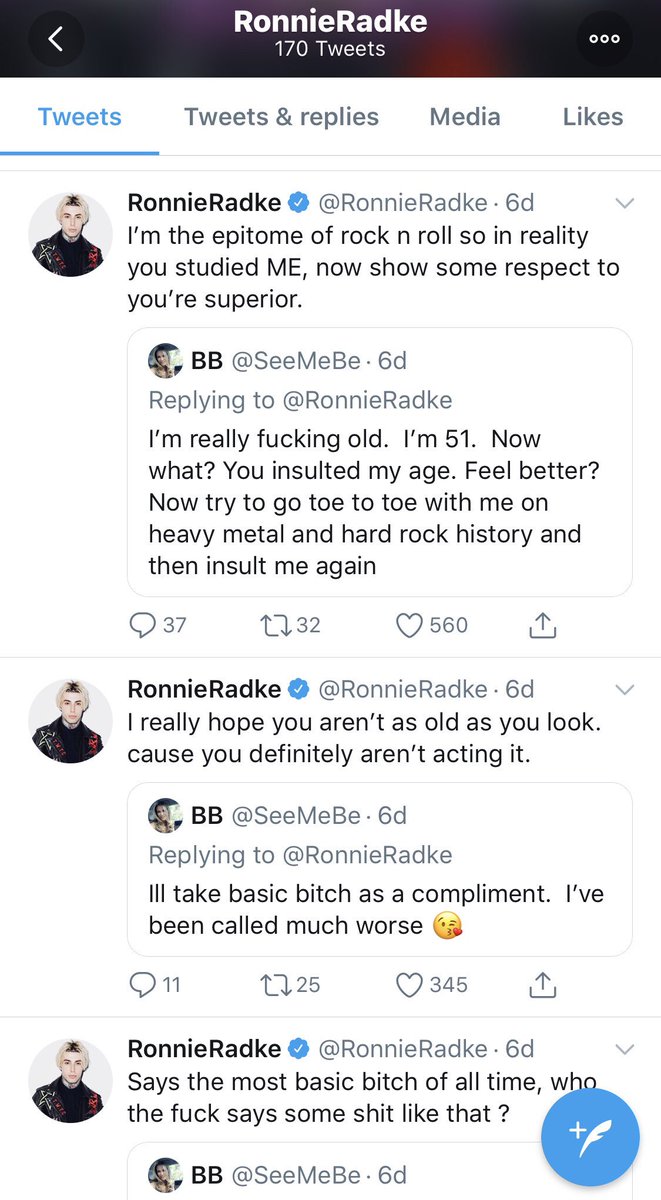The height and width of the screenshot is (1200, 661).
Task: Tap RonnieRadke's avatar on the first tweet
Action: [x=70, y=233]
